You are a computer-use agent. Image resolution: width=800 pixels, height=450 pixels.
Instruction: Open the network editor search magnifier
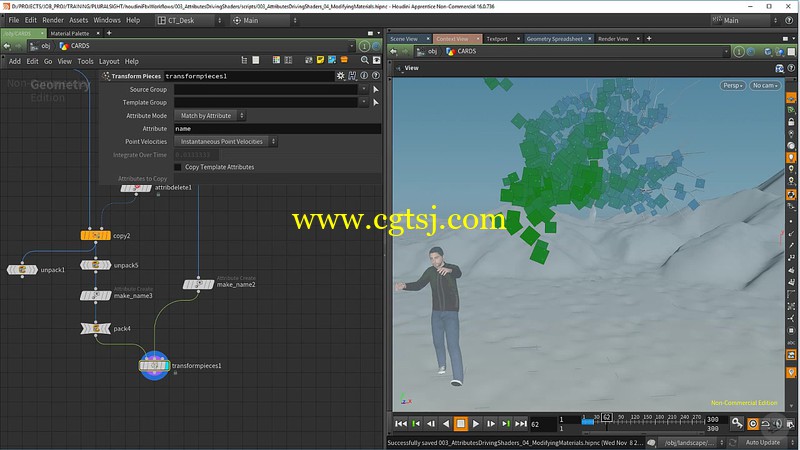(x=364, y=60)
